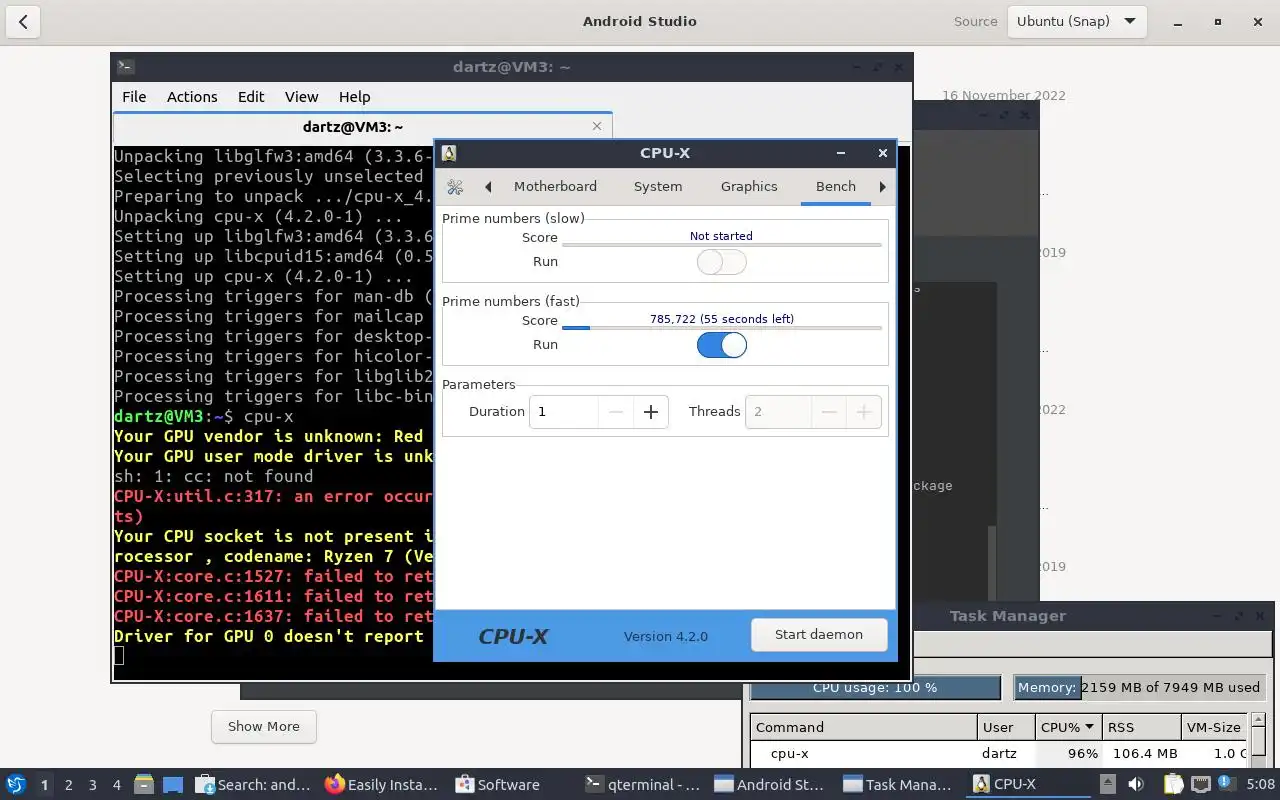Click the Duration input field
The image size is (1280, 800).
(564, 412)
